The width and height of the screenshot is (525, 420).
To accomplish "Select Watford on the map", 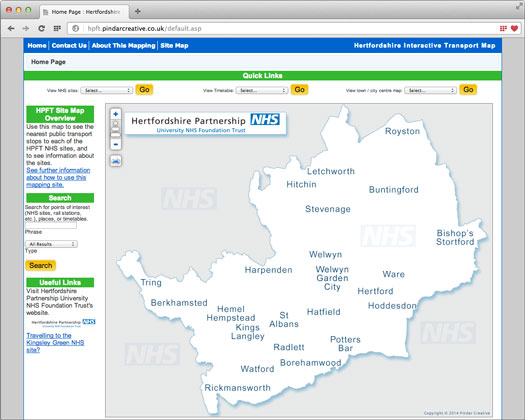I will click(x=257, y=369).
